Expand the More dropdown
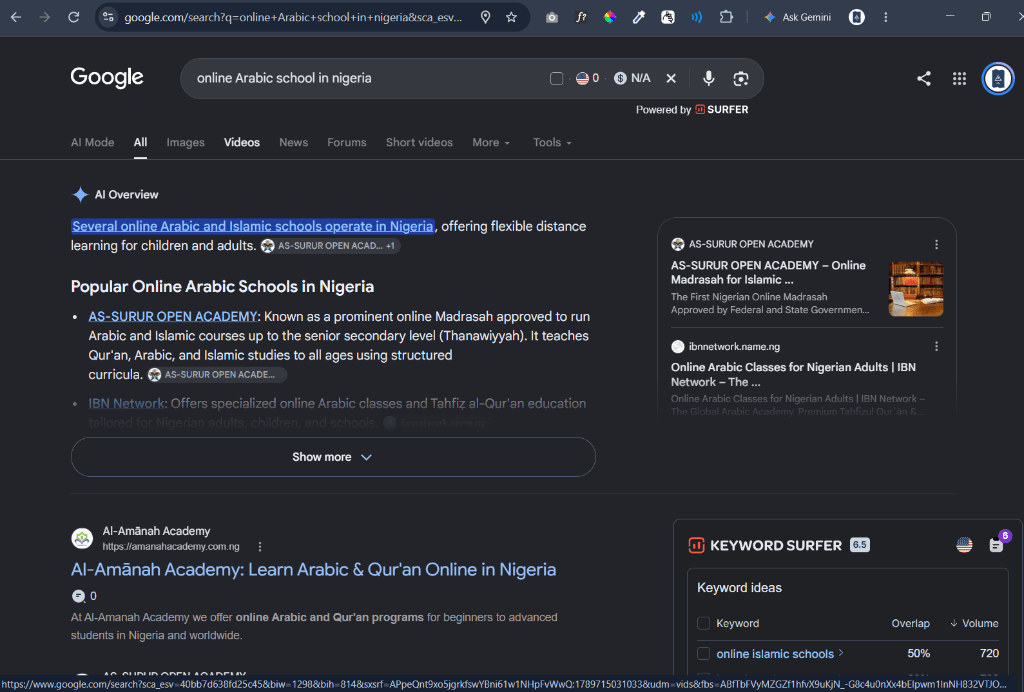This screenshot has height=692, width=1024. 491,142
